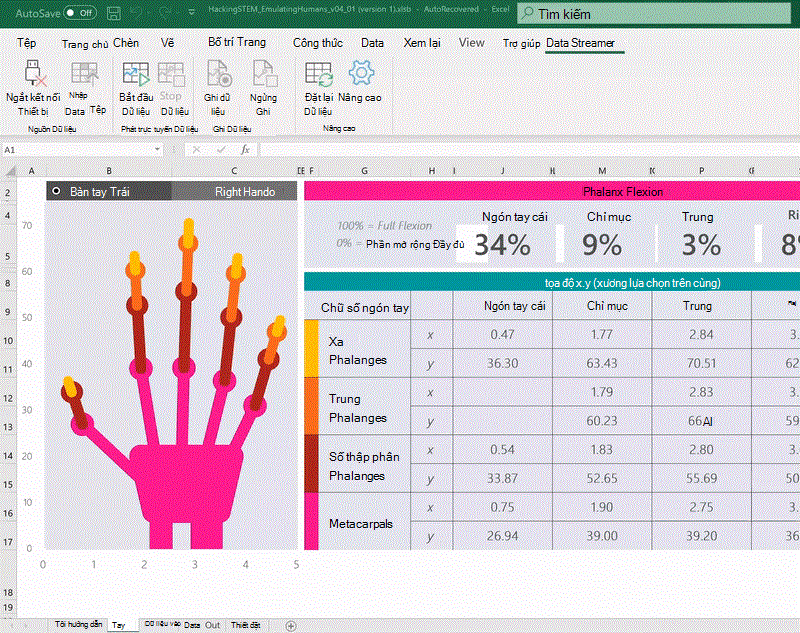Click the Ghi dữ liệu record icon
Viewport: 800px width, 633px height.
pyautogui.click(x=219, y=73)
